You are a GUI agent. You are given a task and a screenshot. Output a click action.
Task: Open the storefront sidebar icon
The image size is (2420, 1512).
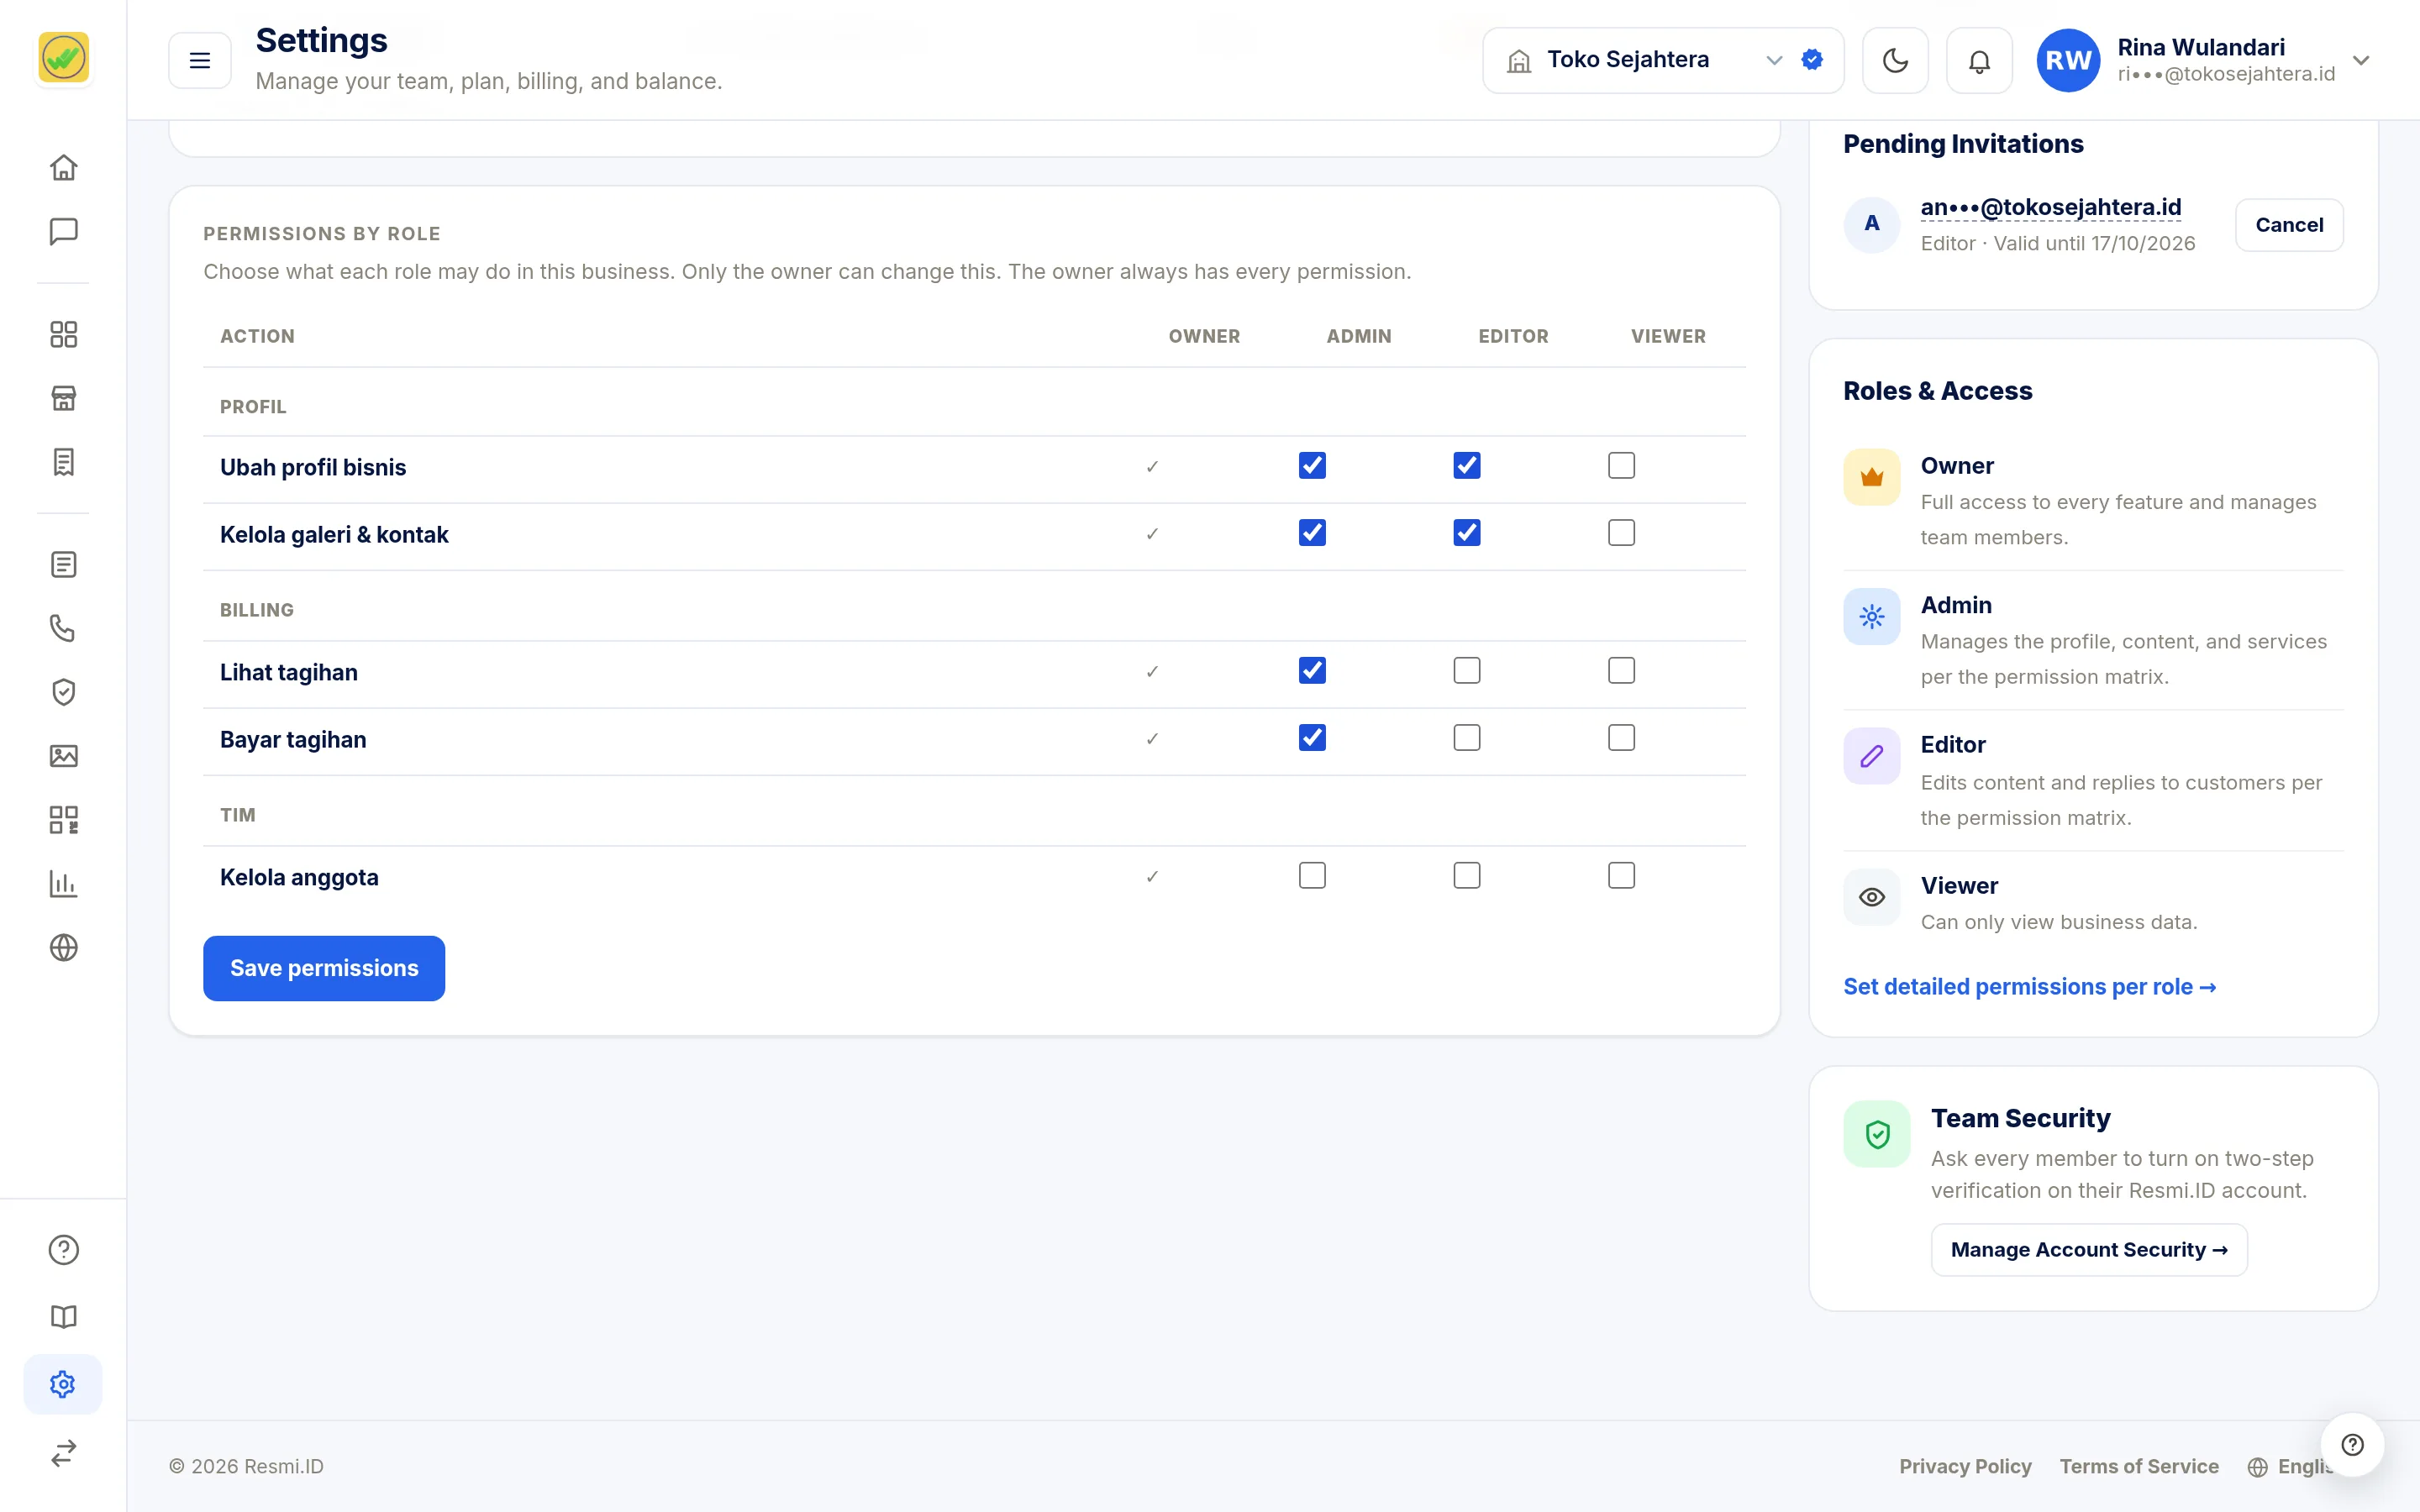coord(63,398)
